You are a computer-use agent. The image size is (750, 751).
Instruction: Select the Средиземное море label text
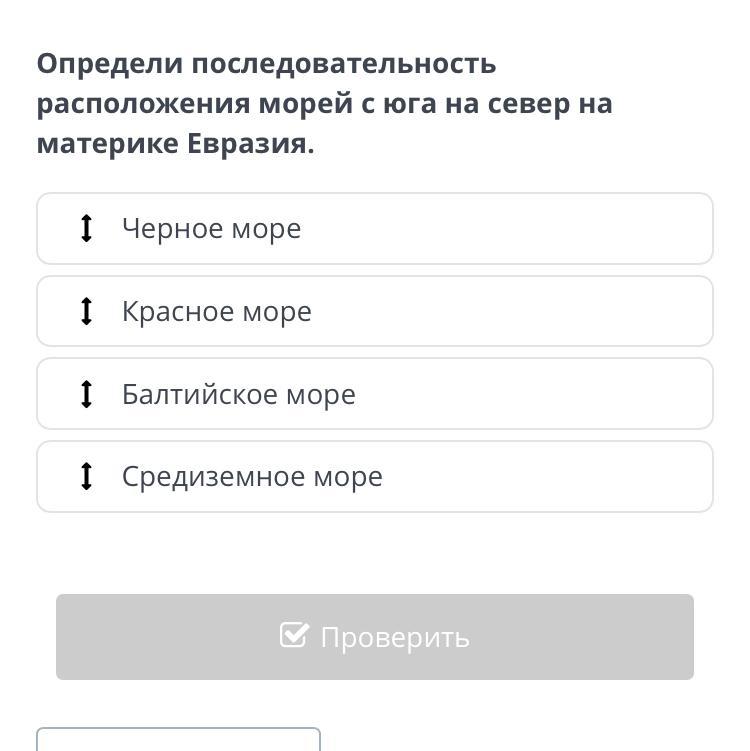252,477
